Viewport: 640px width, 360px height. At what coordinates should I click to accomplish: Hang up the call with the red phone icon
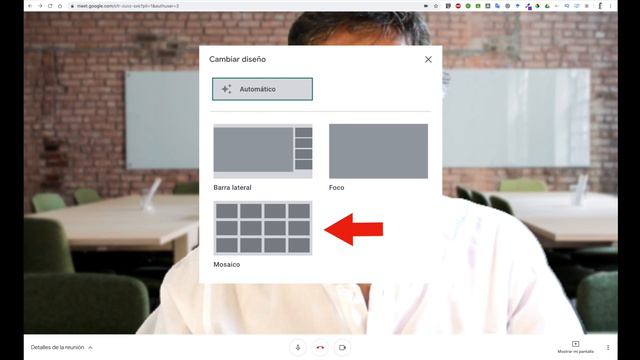320,348
